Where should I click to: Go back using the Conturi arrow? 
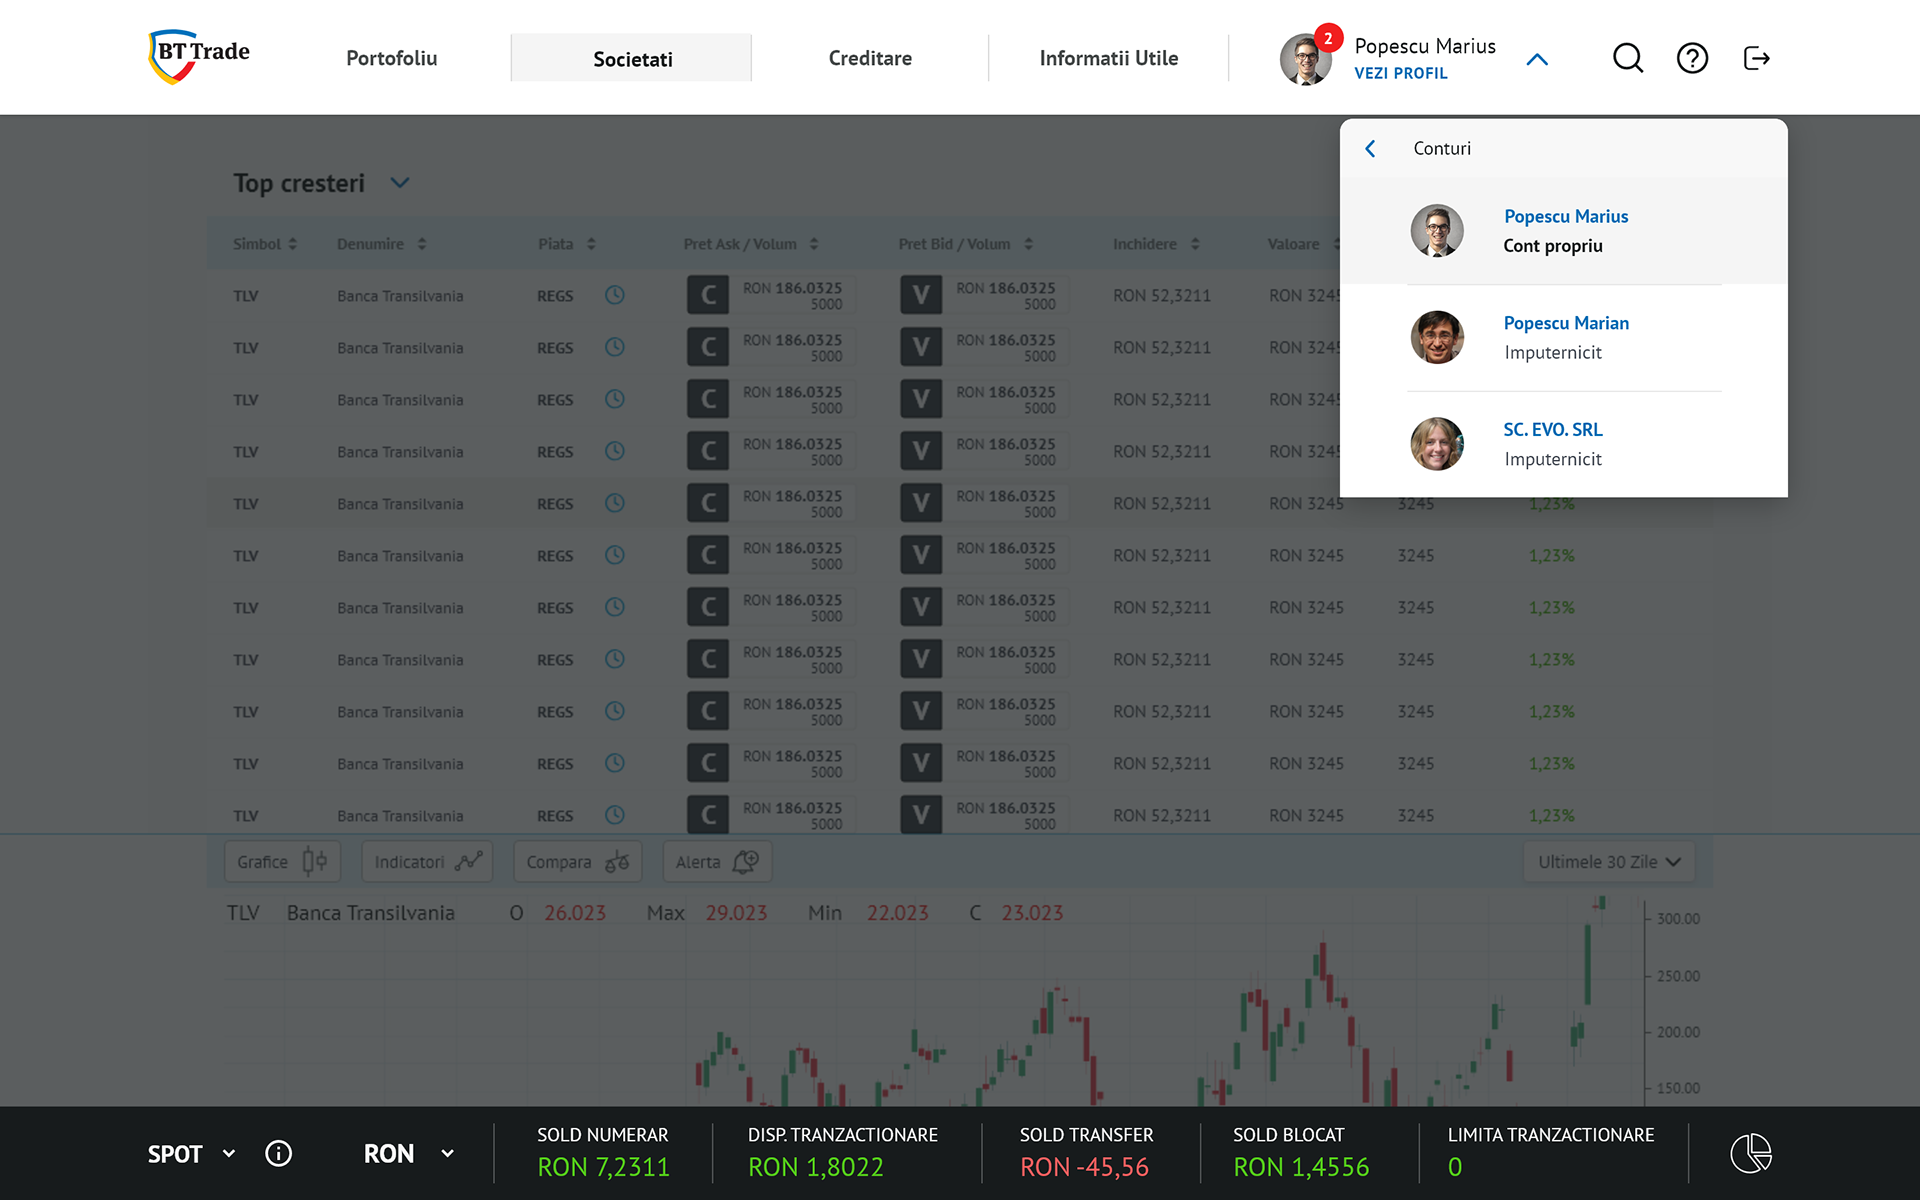[x=1370, y=148]
